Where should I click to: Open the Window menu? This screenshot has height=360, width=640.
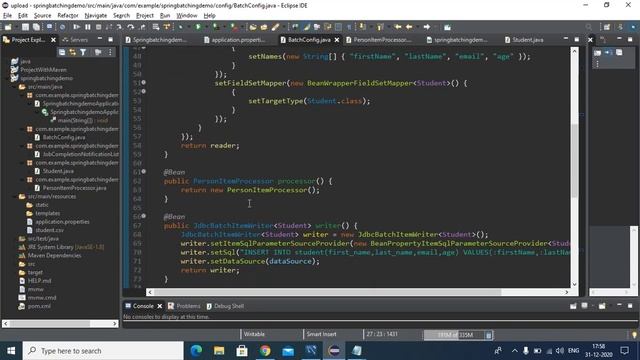[x=187, y=16]
